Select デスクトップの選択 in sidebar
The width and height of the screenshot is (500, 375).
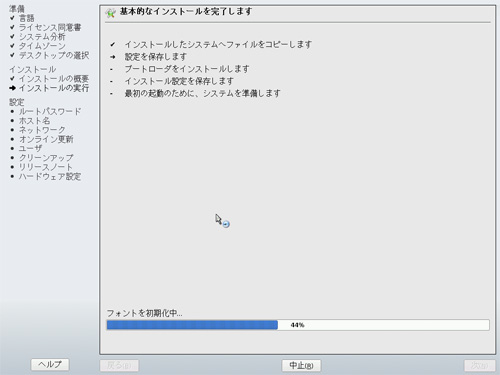point(54,55)
